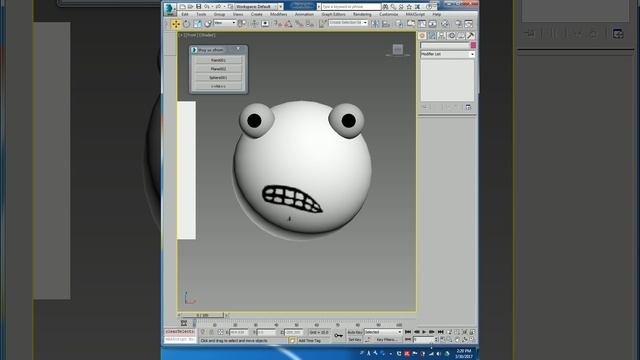Open the Create menu
Viewport: 640px width, 360px height.
pos(256,14)
